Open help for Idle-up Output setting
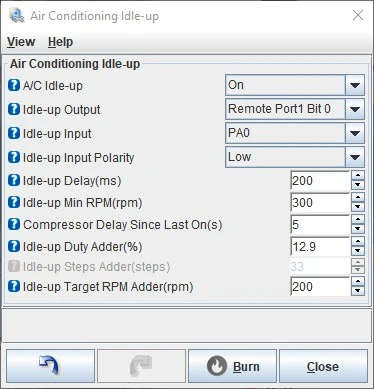 14,109
